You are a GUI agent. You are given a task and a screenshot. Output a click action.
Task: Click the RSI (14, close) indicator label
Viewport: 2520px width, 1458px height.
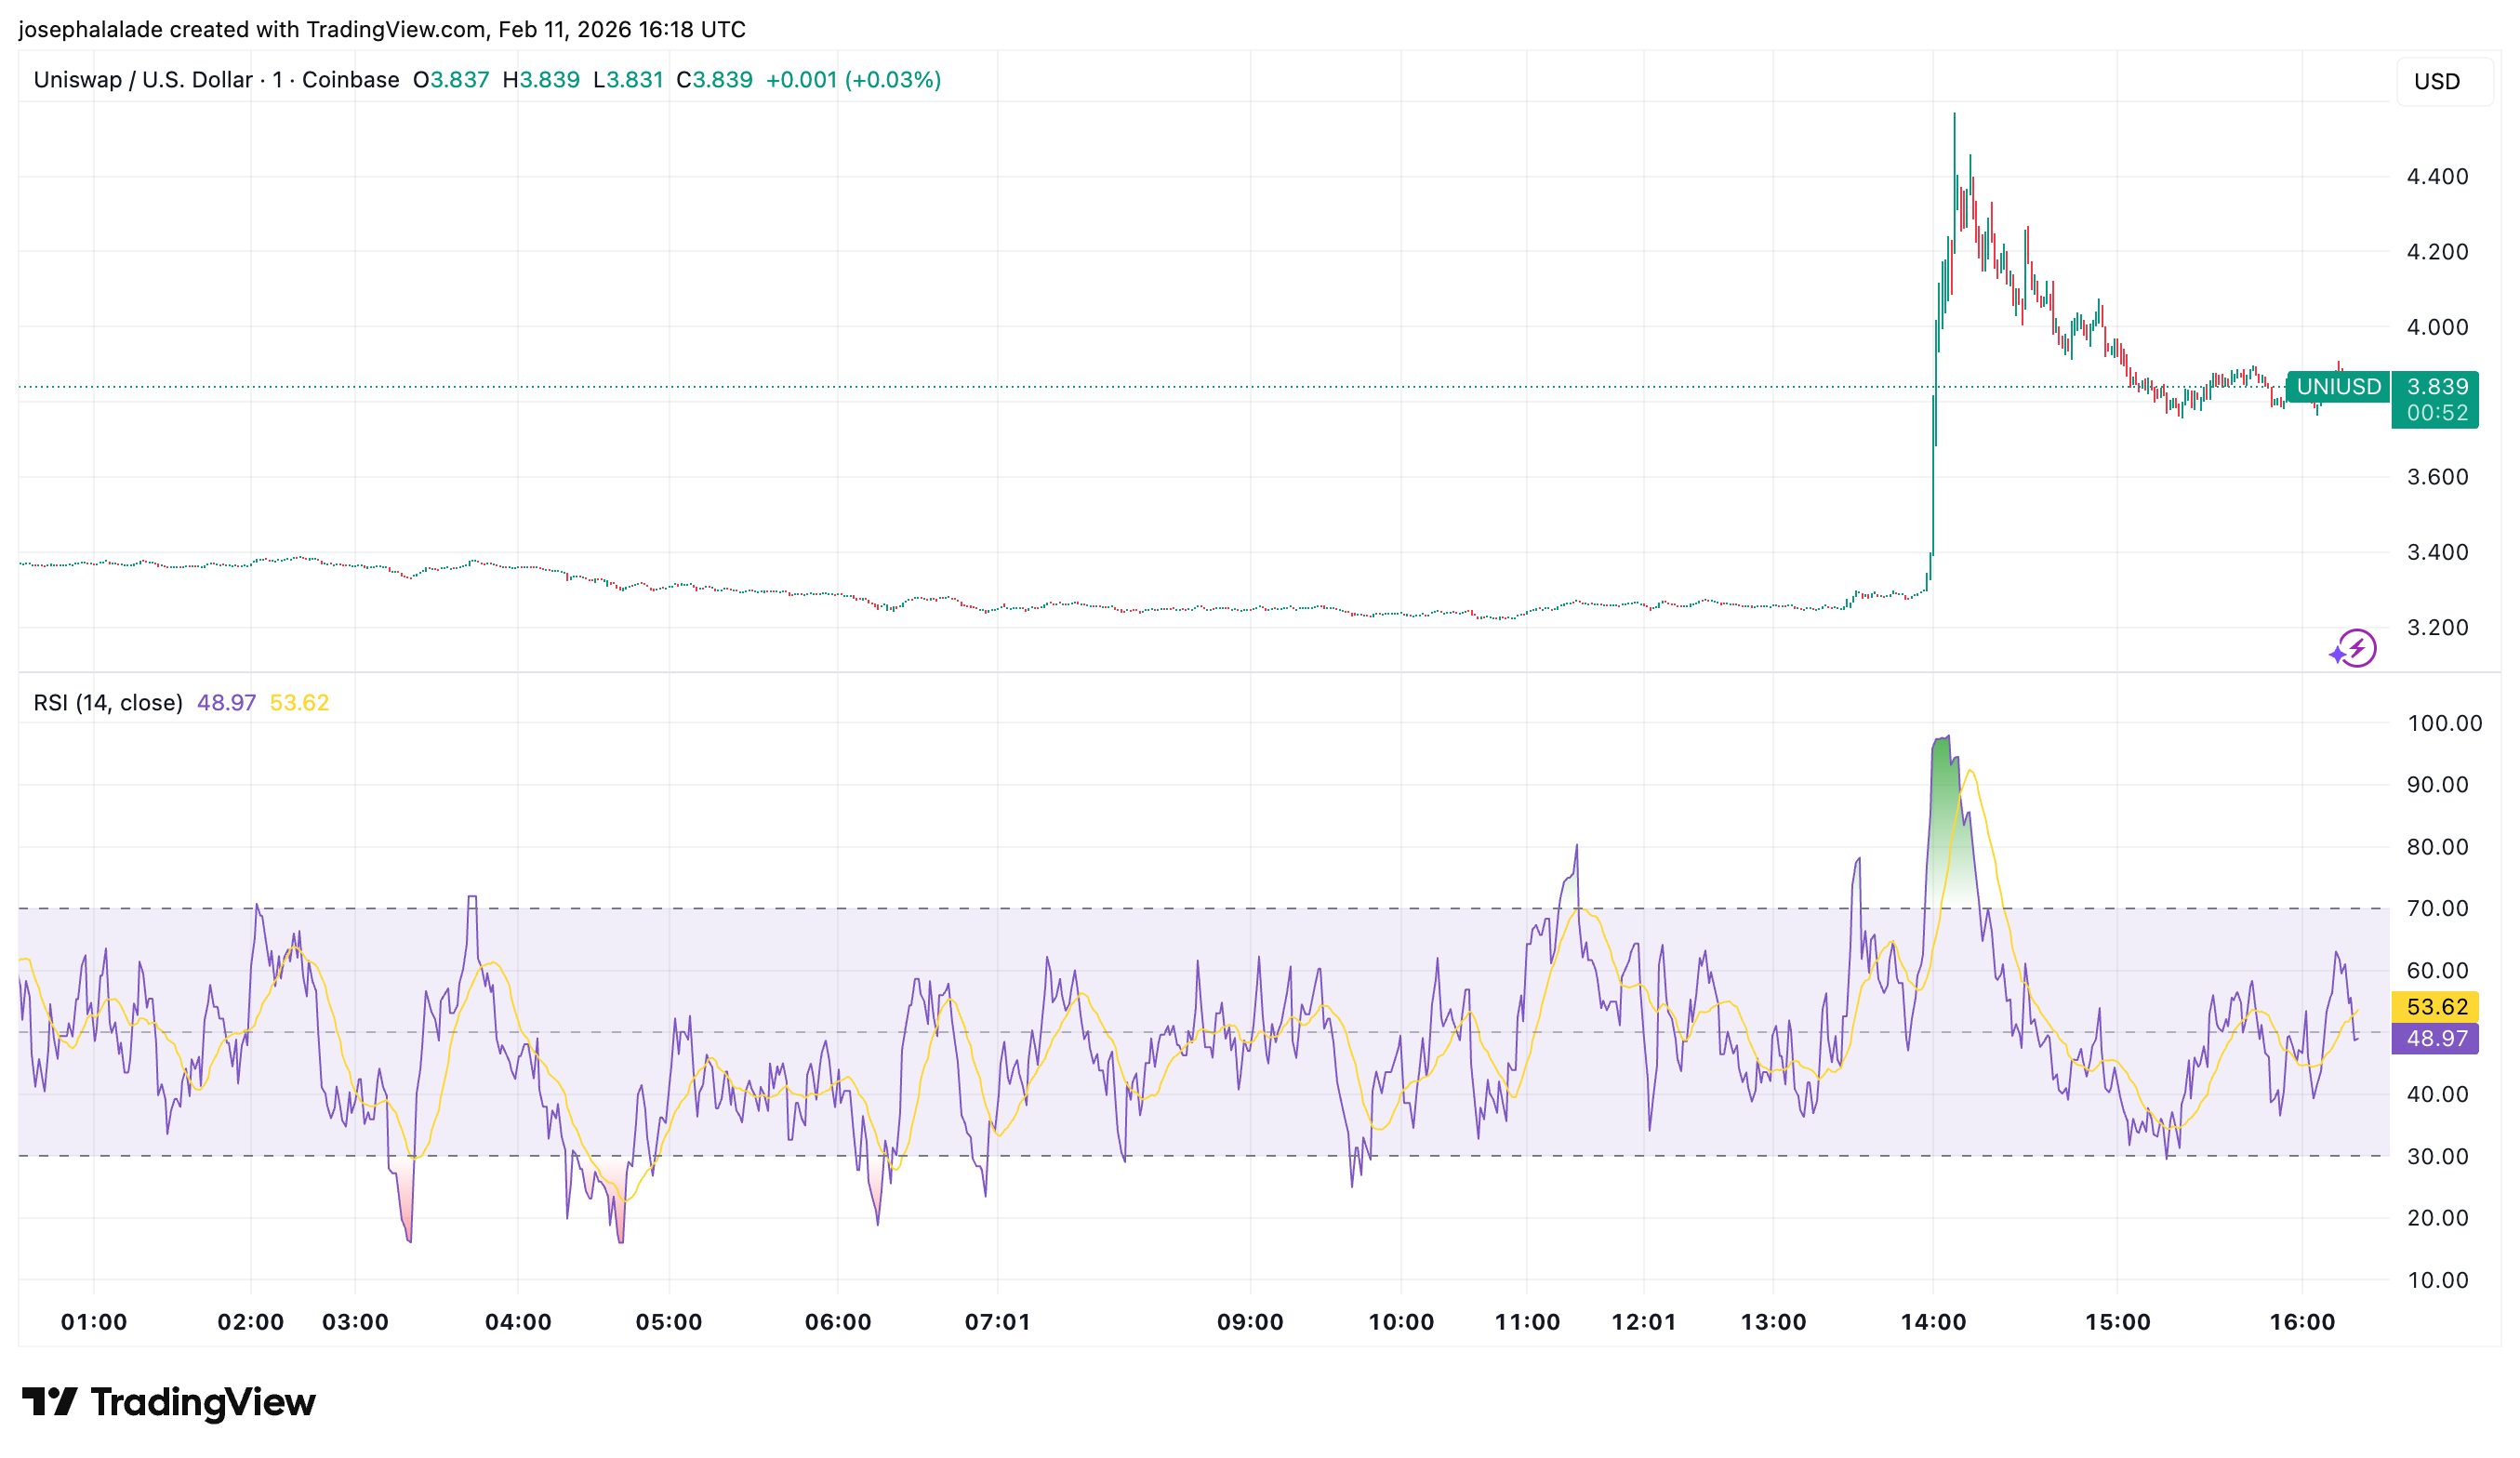tap(108, 703)
